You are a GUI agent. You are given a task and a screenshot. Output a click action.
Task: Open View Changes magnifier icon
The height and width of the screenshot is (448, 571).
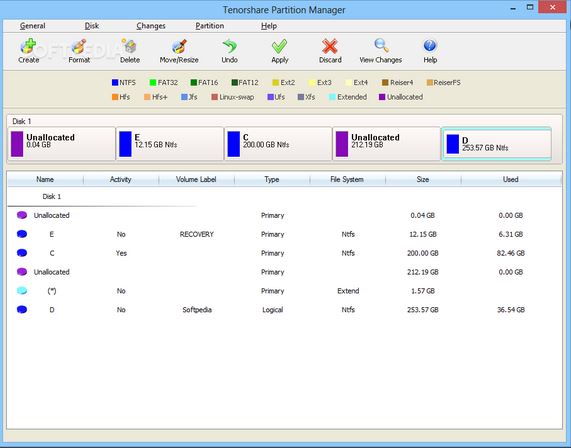[381, 46]
